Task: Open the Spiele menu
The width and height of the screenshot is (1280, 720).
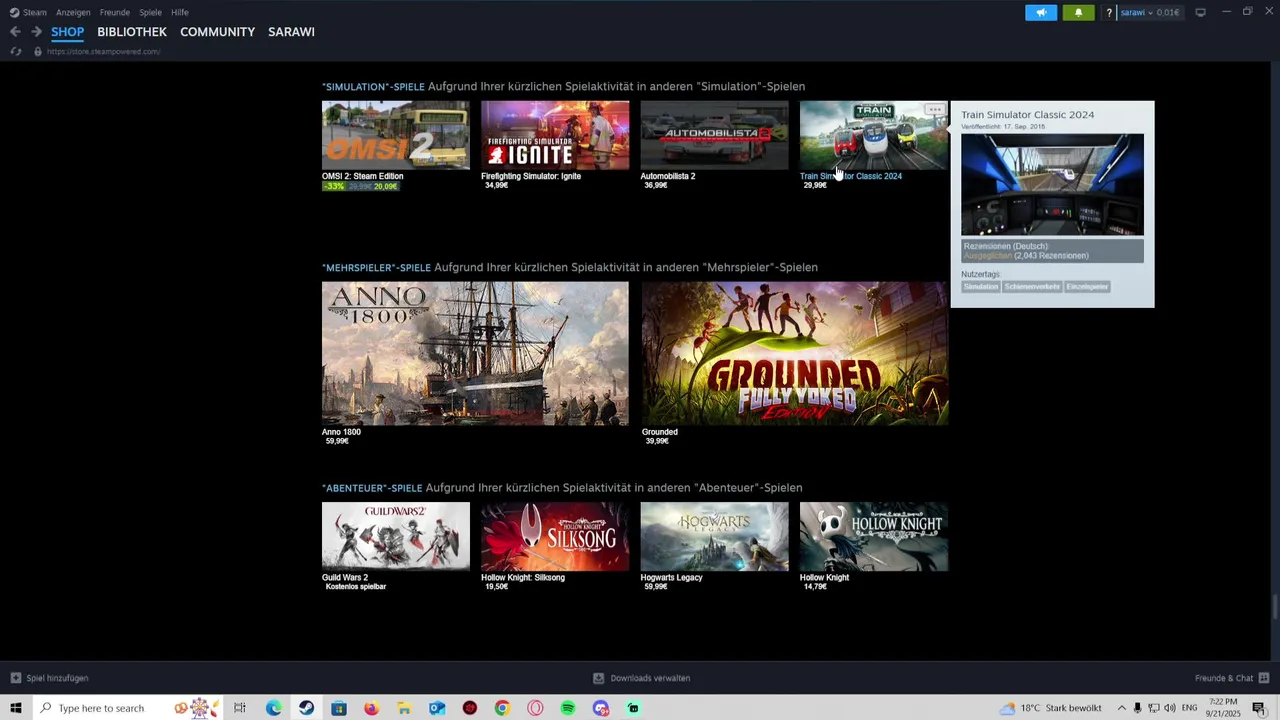Action: coord(150,12)
